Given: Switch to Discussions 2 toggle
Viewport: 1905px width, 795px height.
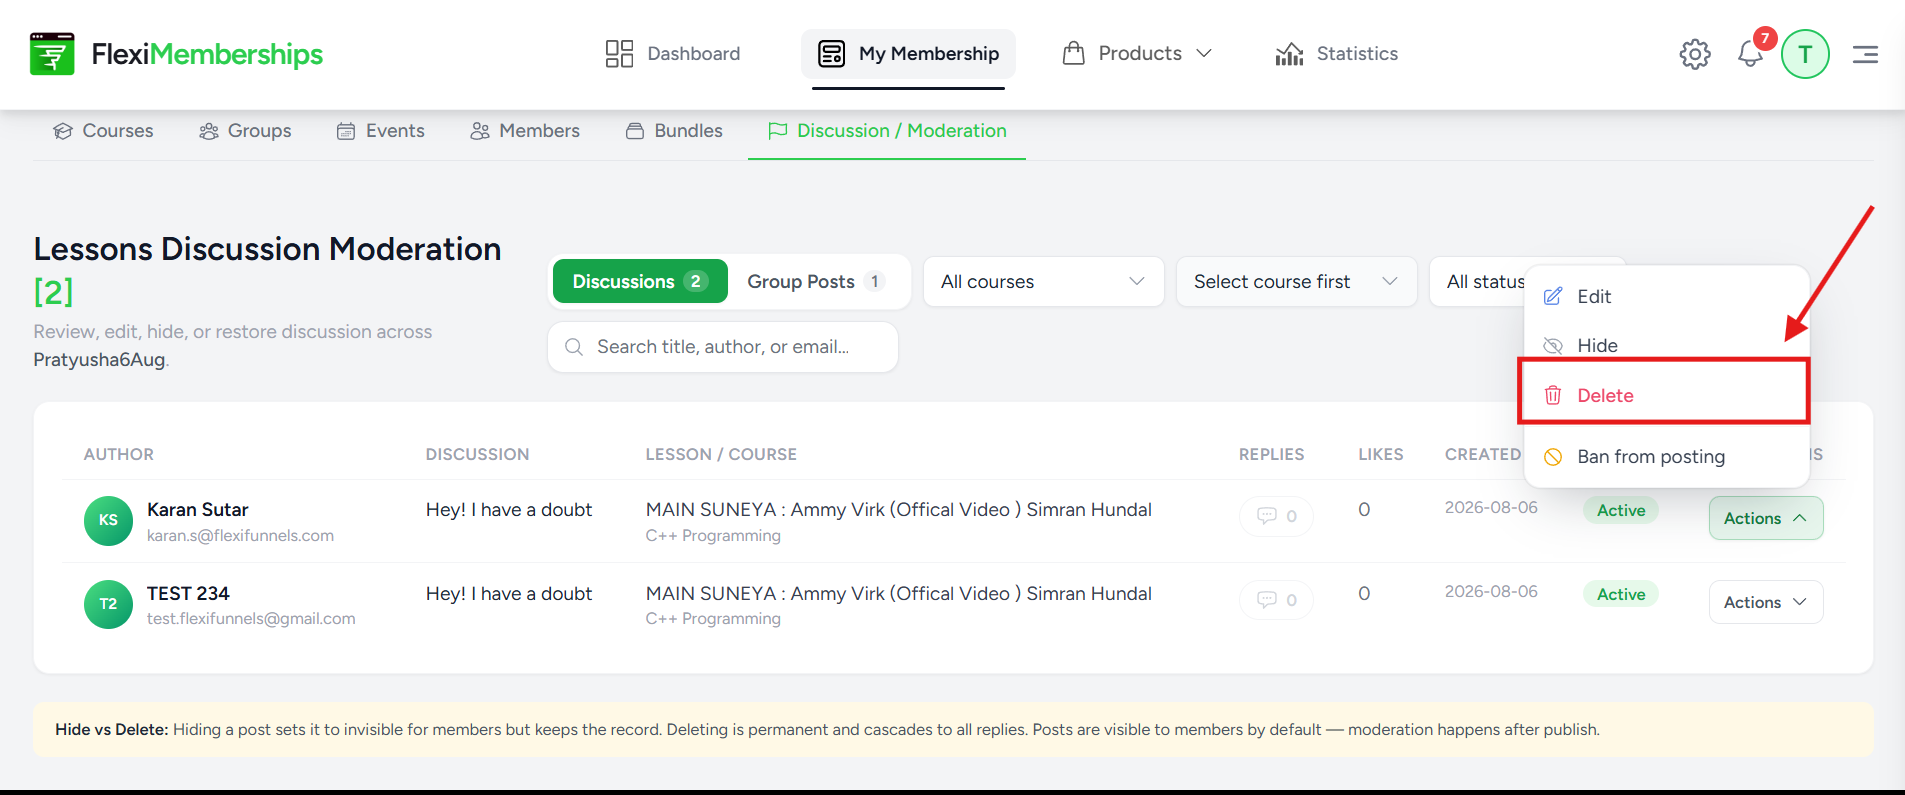Looking at the screenshot, I should (x=640, y=281).
